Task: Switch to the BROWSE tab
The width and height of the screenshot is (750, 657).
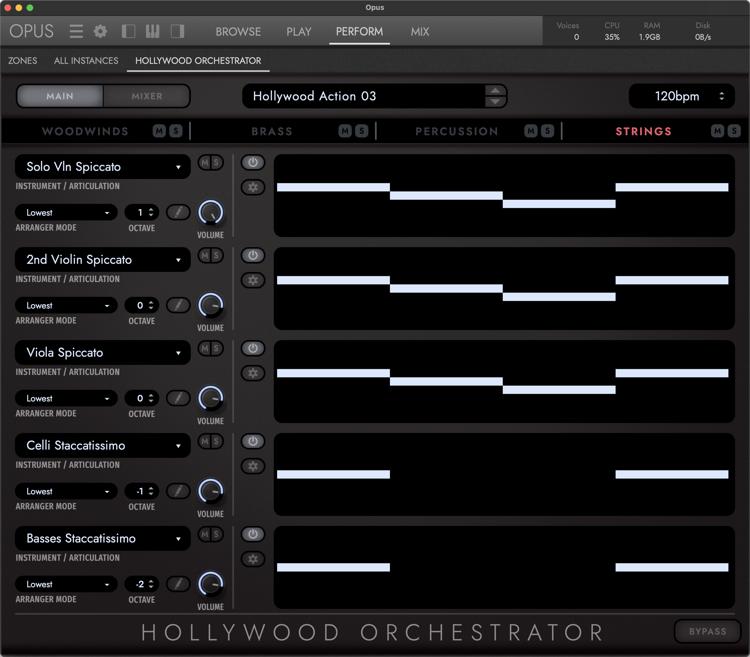Action: coord(238,32)
